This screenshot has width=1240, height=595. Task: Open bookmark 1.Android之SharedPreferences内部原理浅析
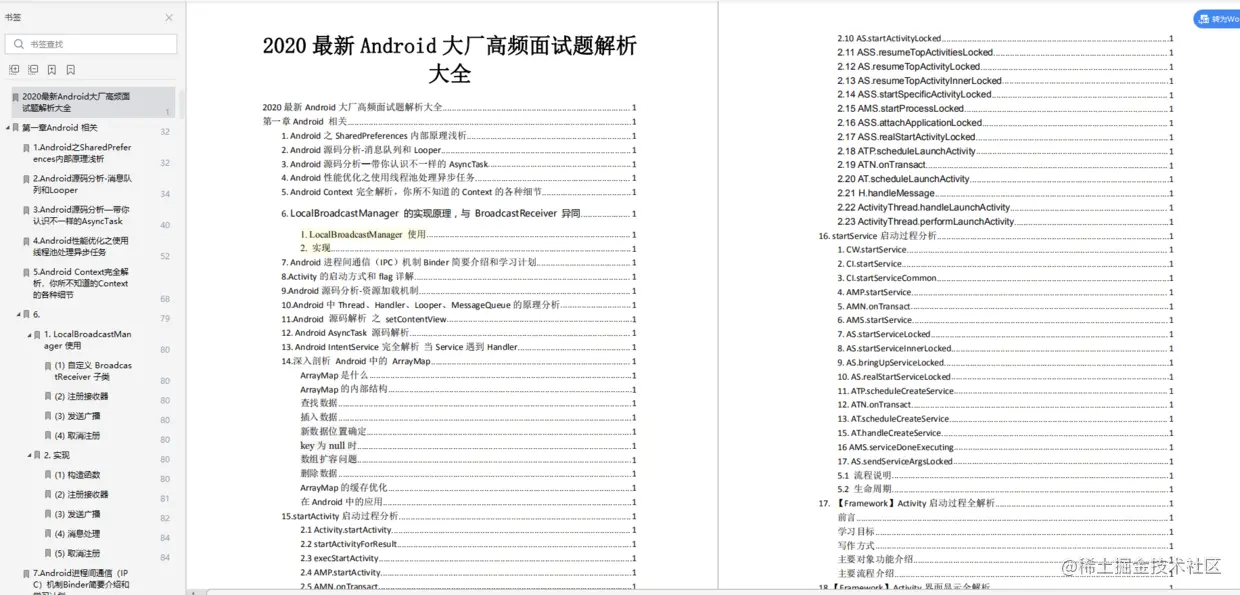pos(82,153)
